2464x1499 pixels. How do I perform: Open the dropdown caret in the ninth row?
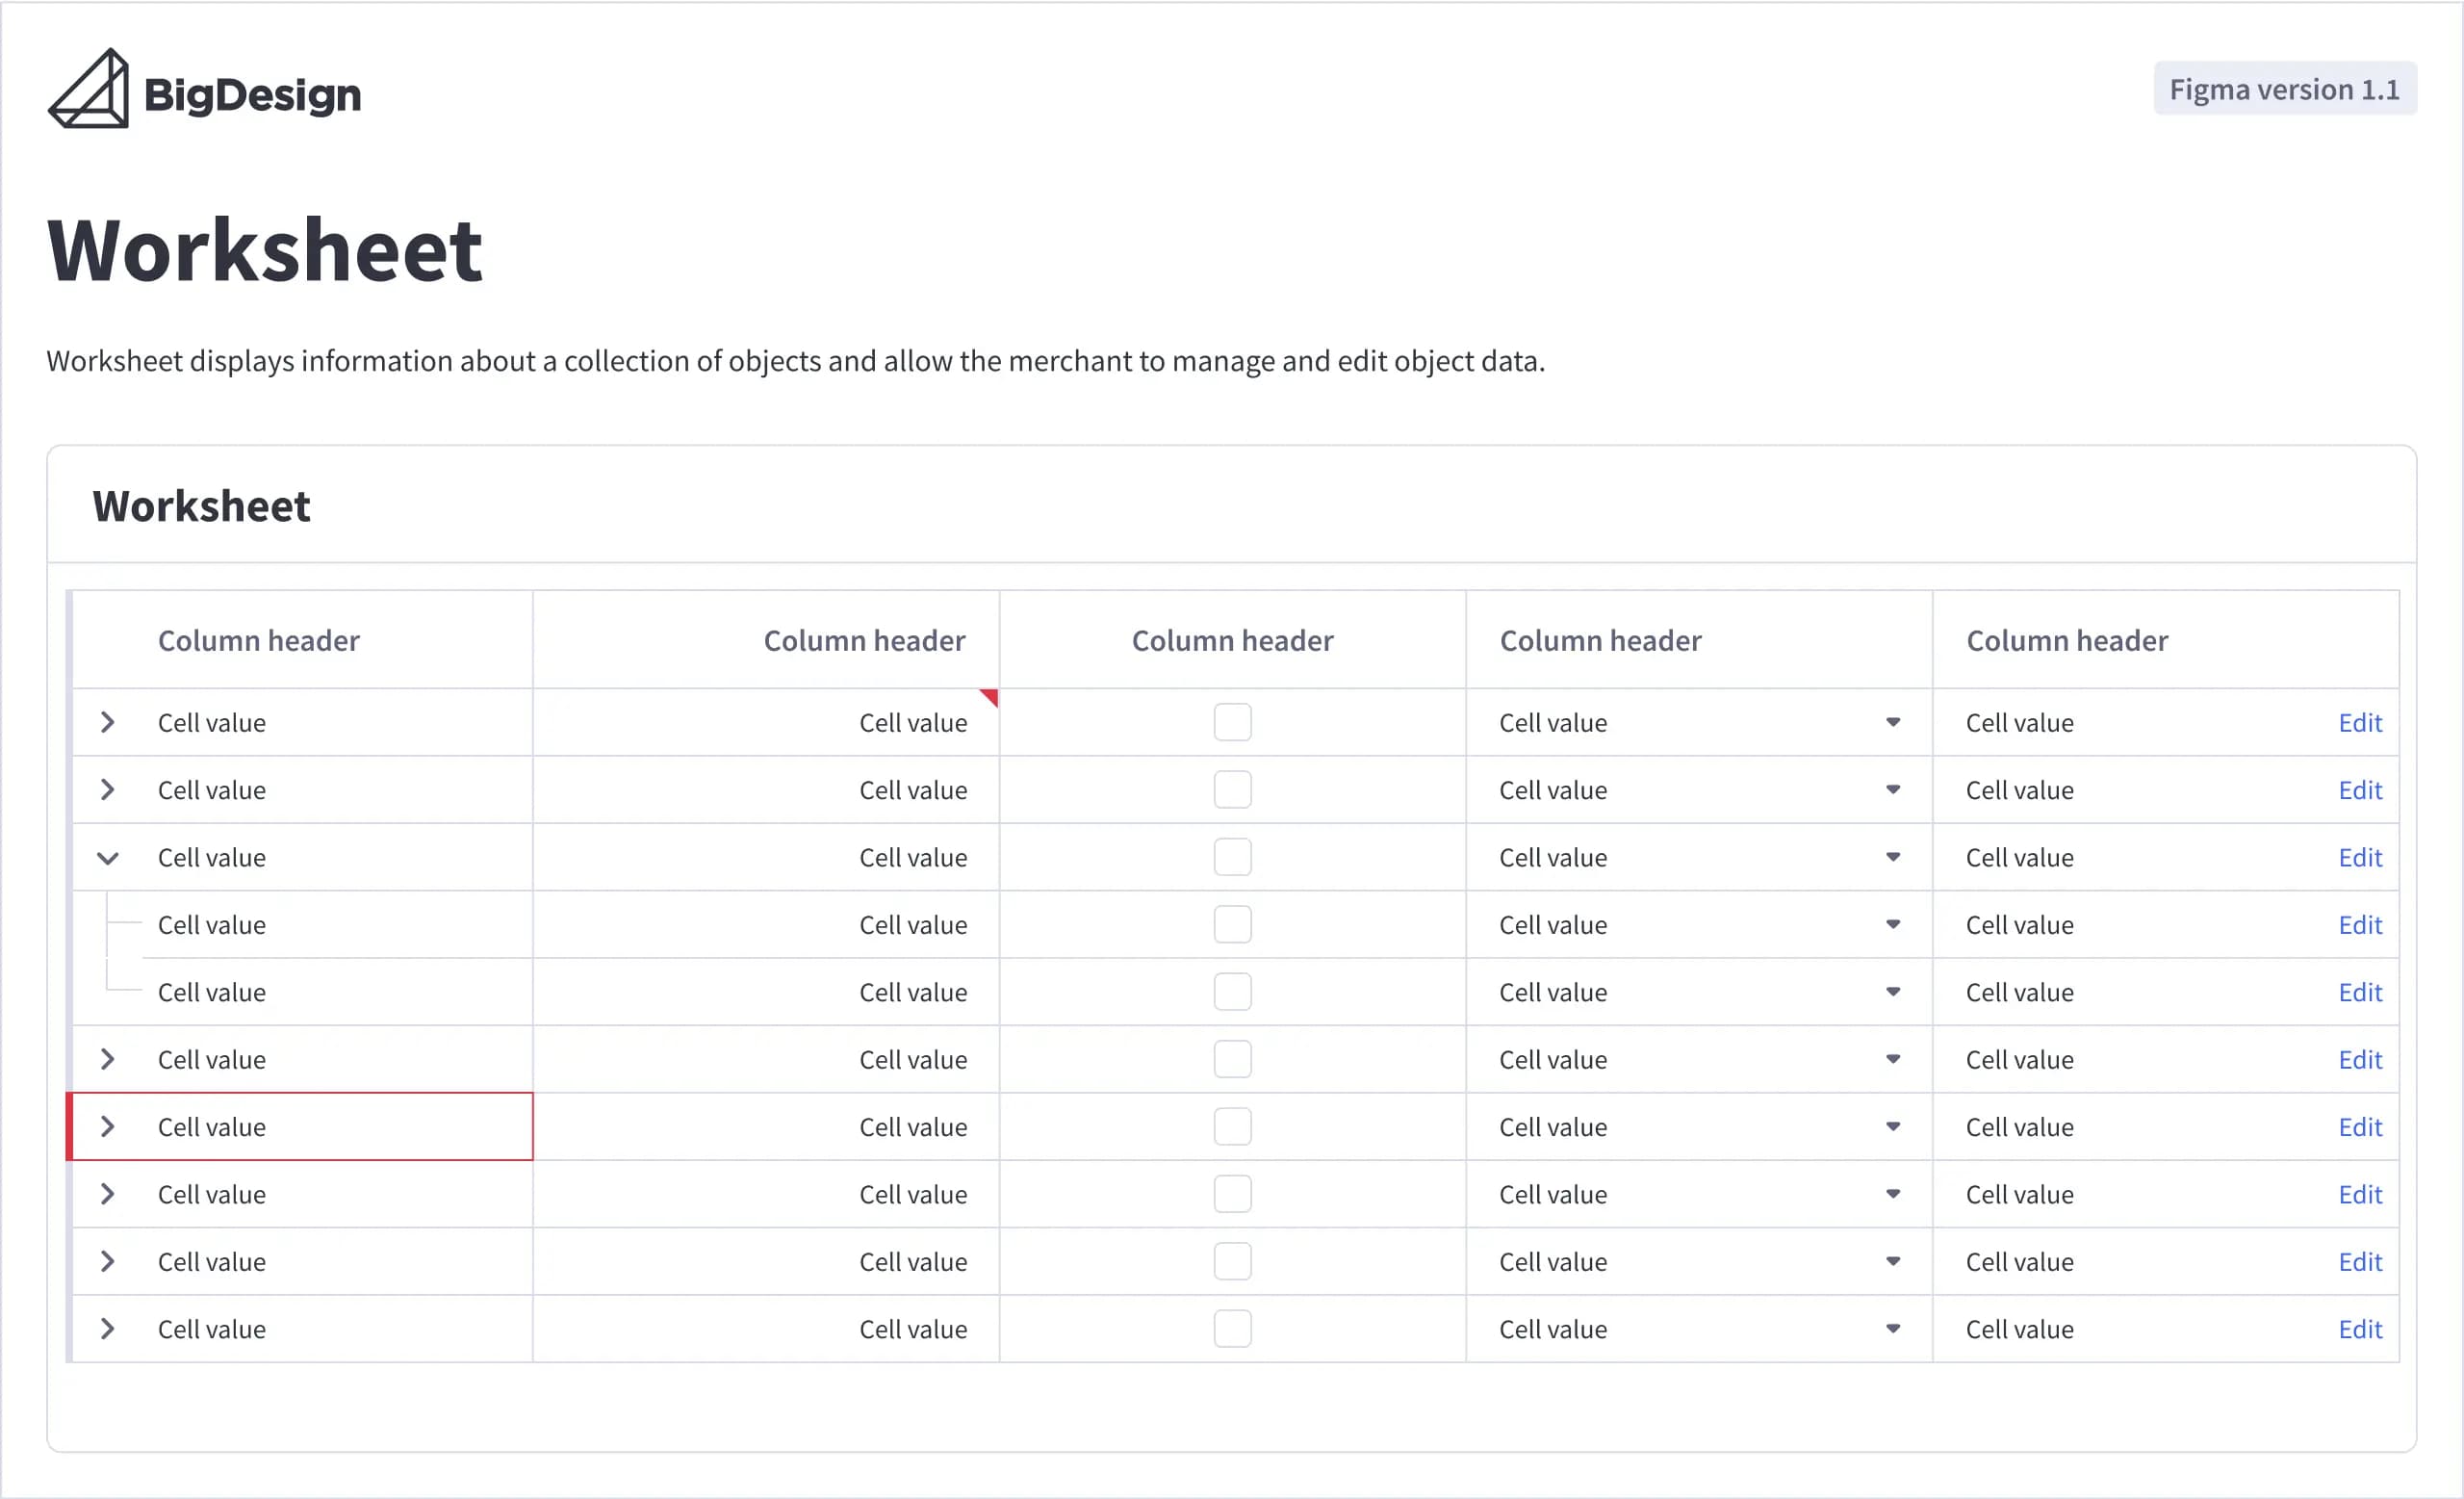(1893, 1261)
